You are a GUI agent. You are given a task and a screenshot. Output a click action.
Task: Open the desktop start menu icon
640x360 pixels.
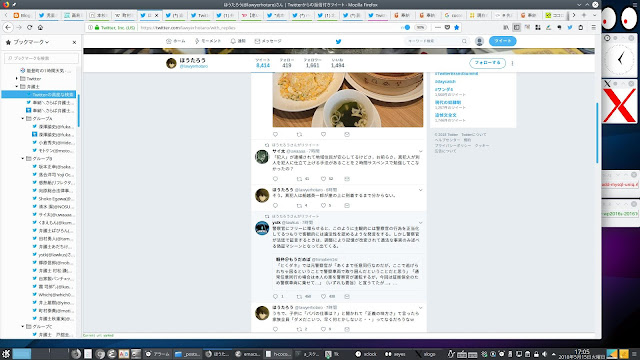pyautogui.click(x=6, y=354)
